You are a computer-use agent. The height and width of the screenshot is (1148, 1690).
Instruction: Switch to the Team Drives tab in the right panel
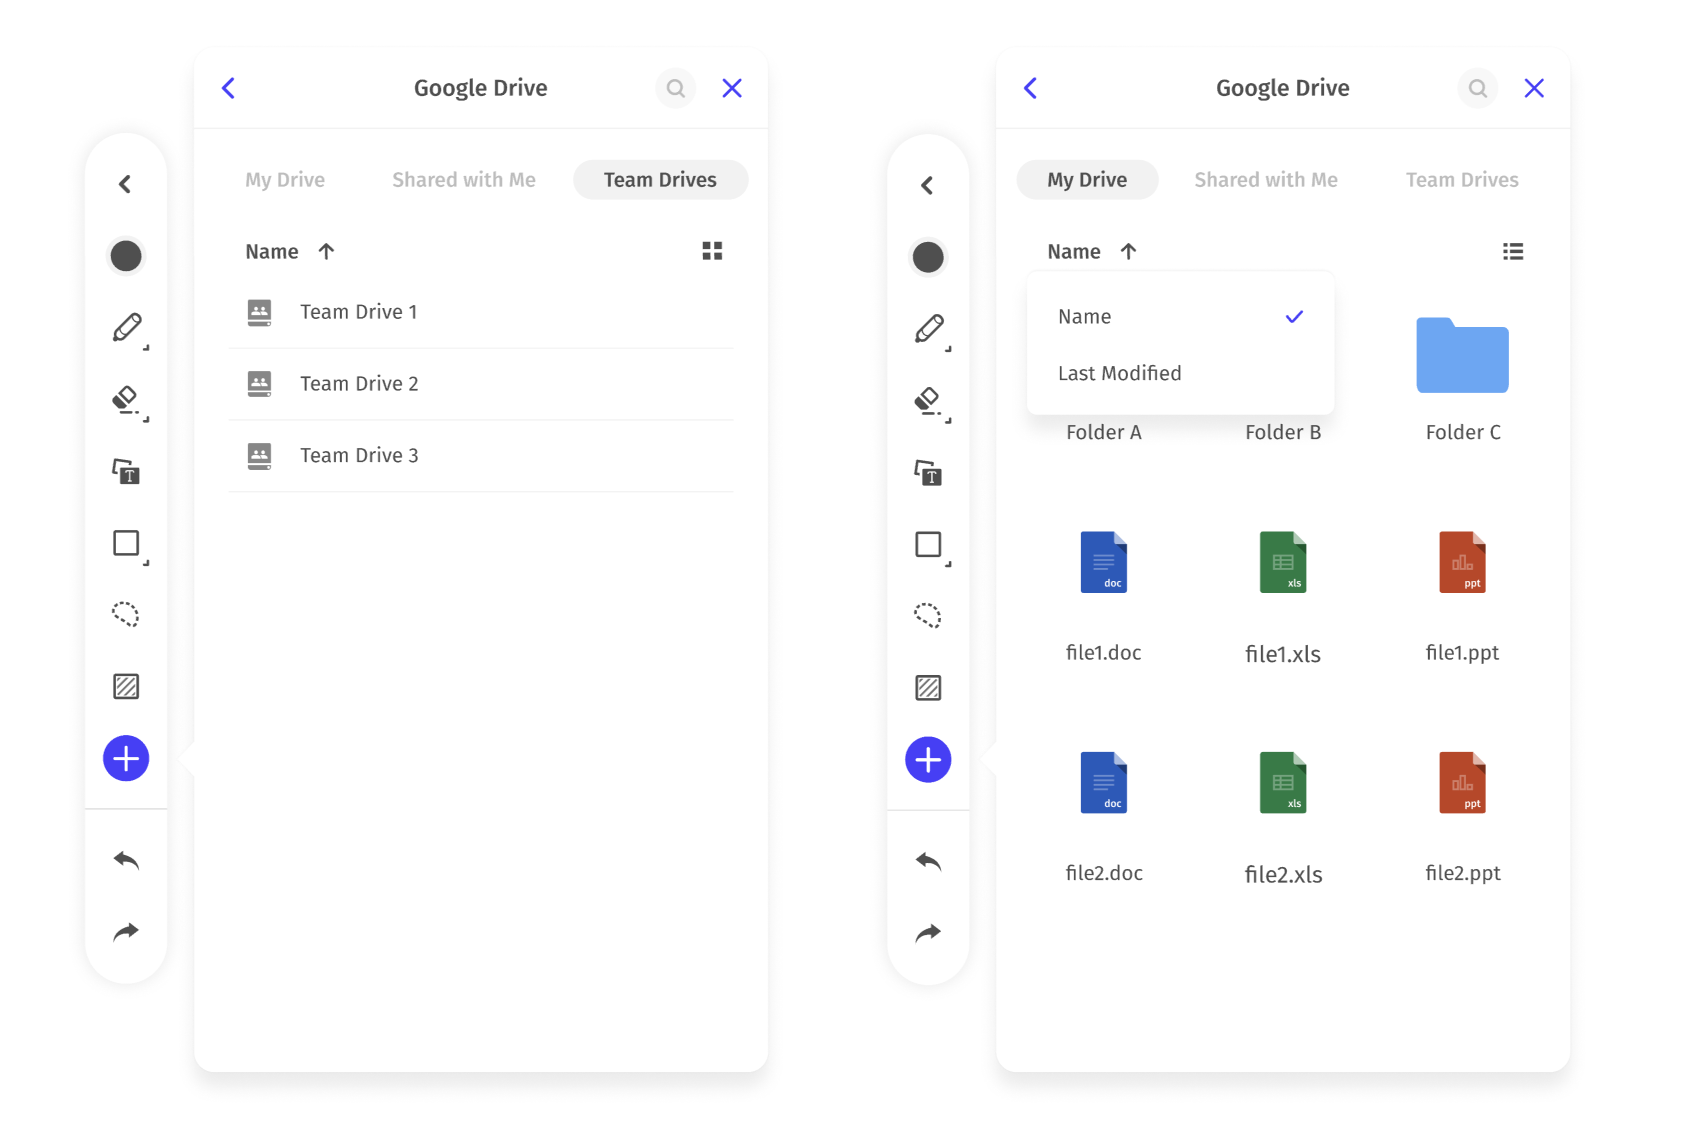pyautogui.click(x=1461, y=180)
